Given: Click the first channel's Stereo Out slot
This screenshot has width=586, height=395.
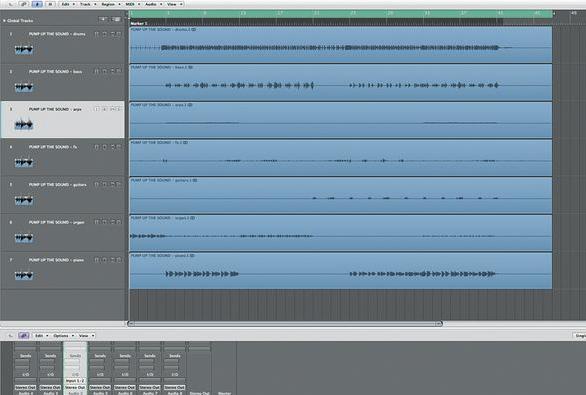Looking at the screenshot, I should [x=25, y=388].
